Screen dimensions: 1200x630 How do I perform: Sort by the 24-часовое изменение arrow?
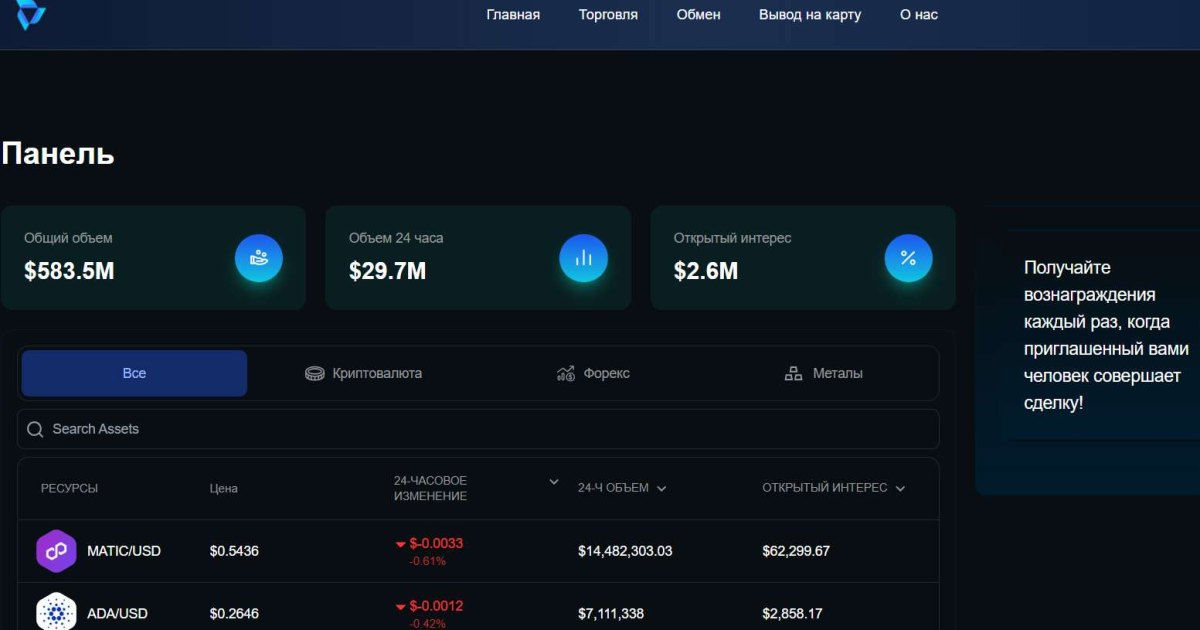tap(554, 482)
